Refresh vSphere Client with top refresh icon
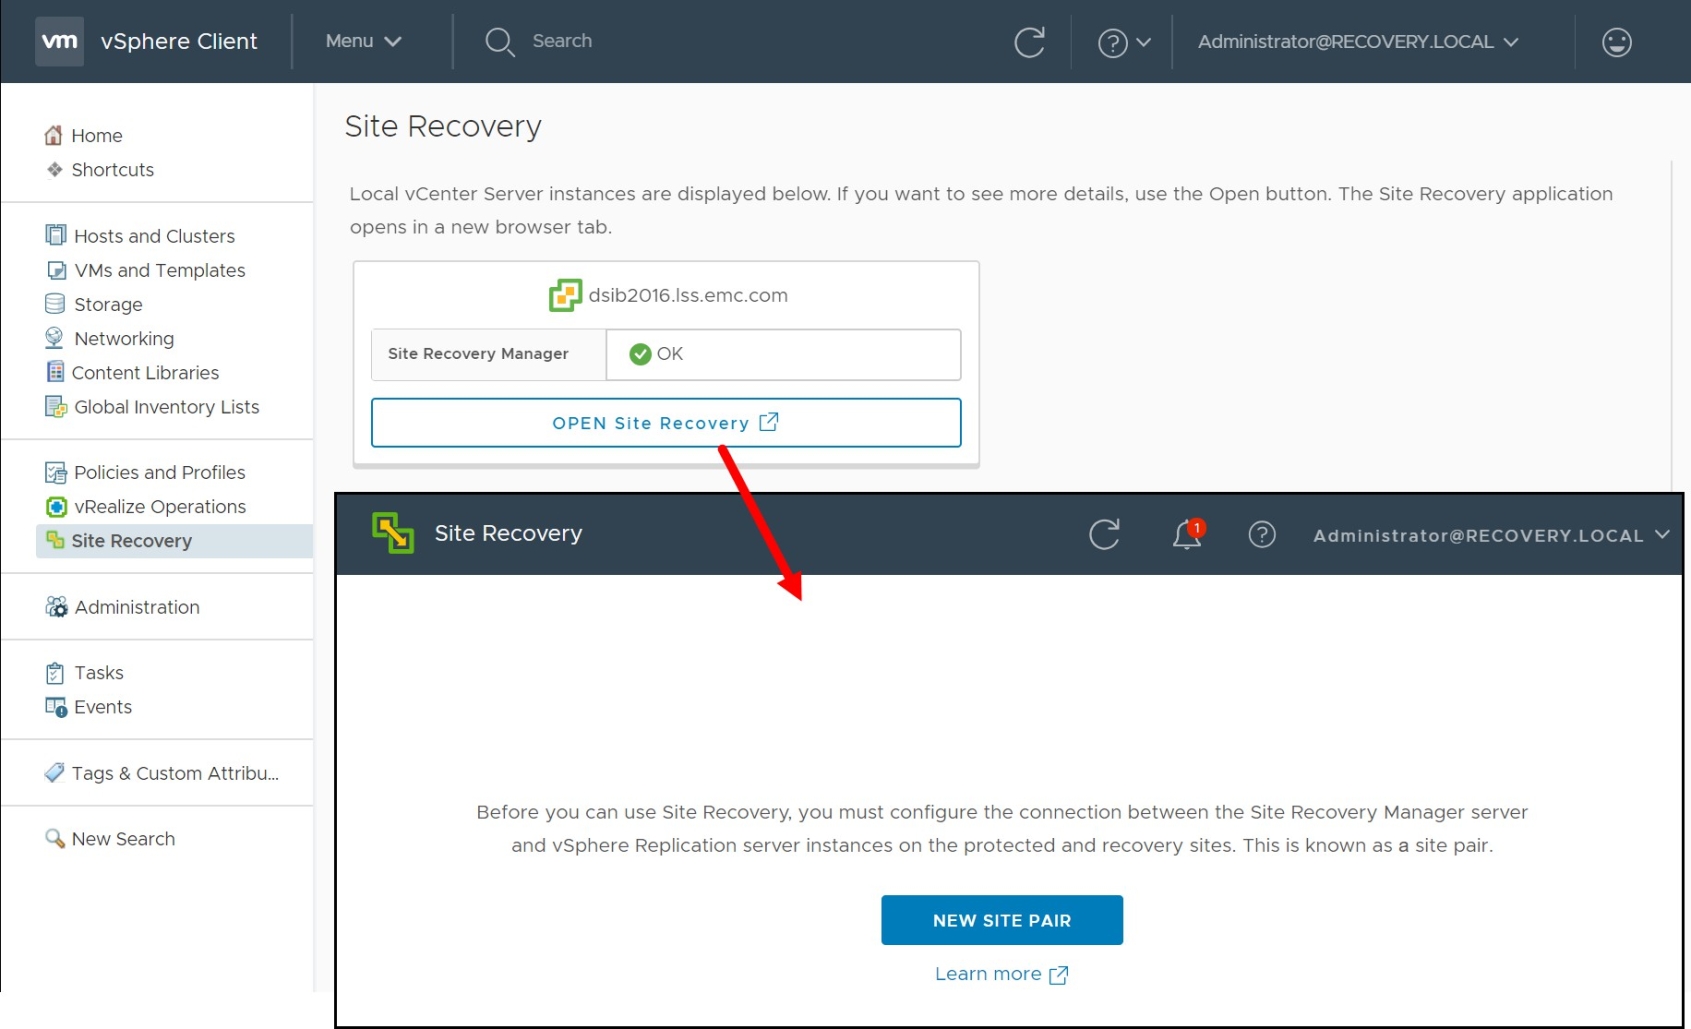Image resolution: width=1691 pixels, height=1029 pixels. click(x=1029, y=42)
